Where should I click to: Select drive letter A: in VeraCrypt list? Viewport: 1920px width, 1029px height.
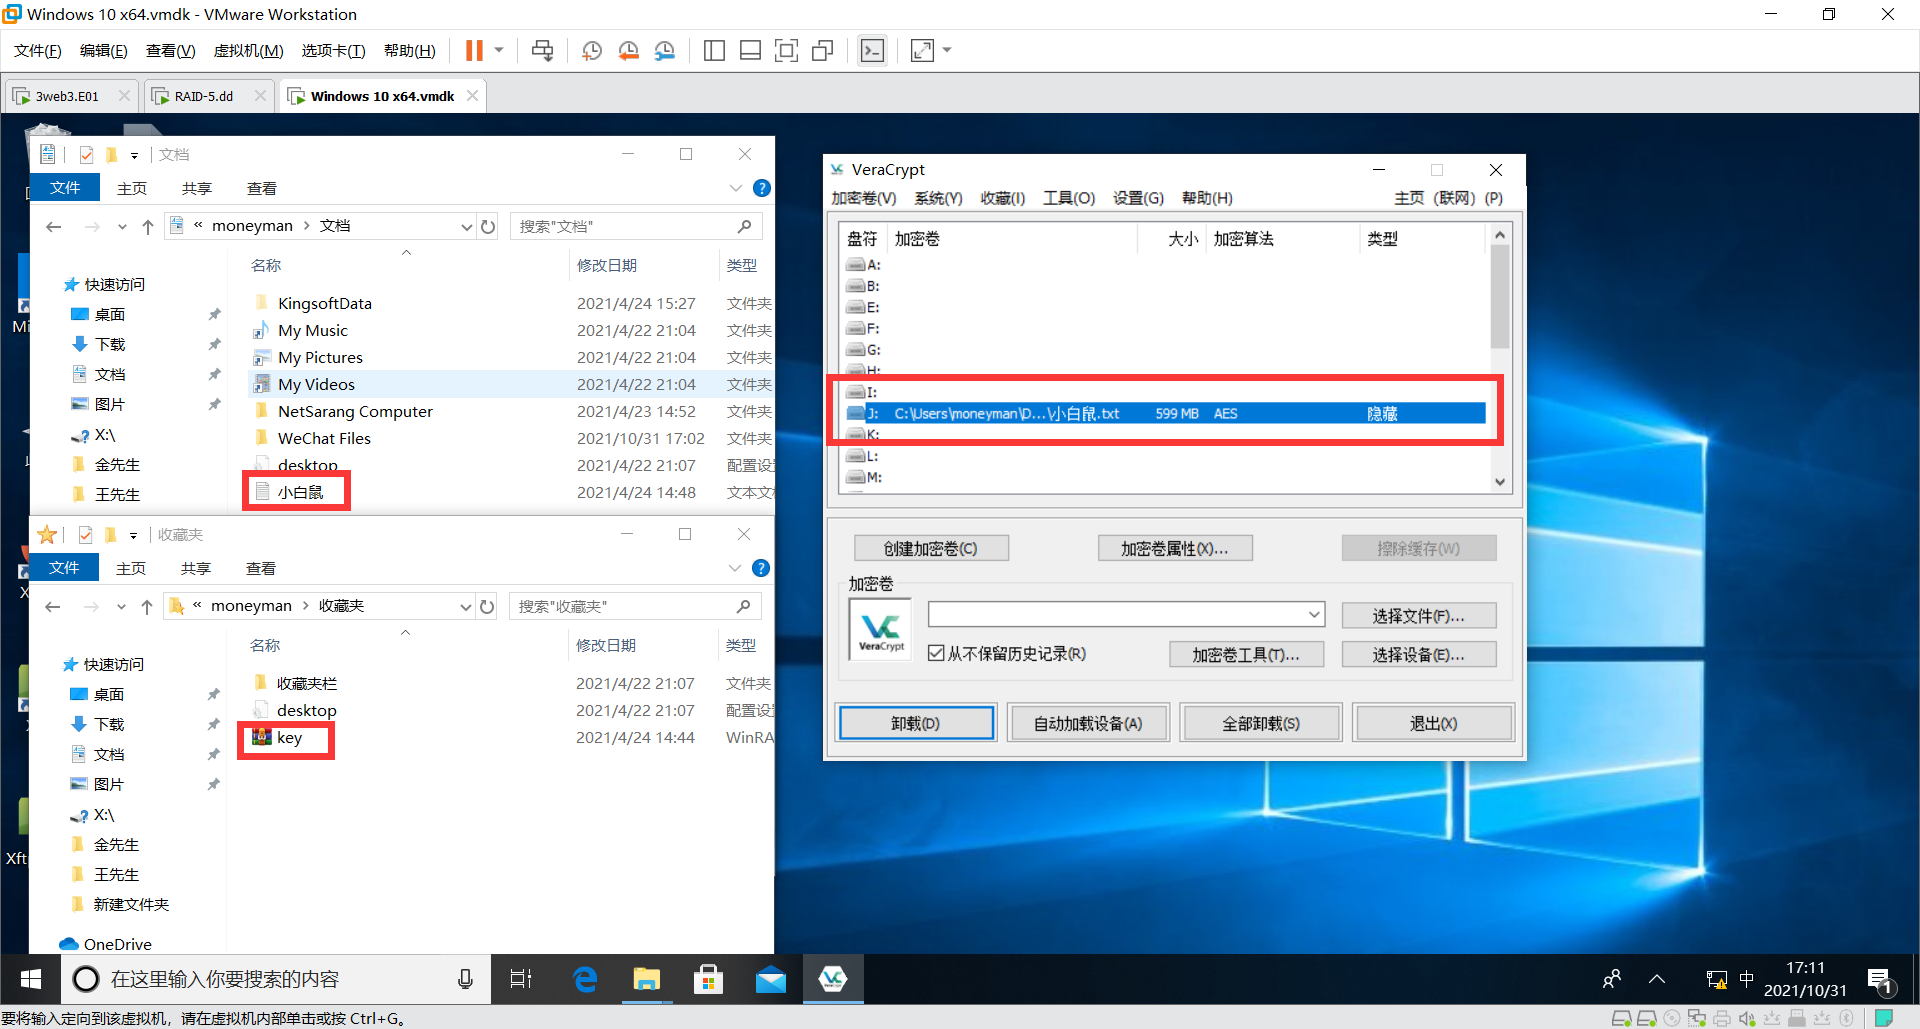864,265
